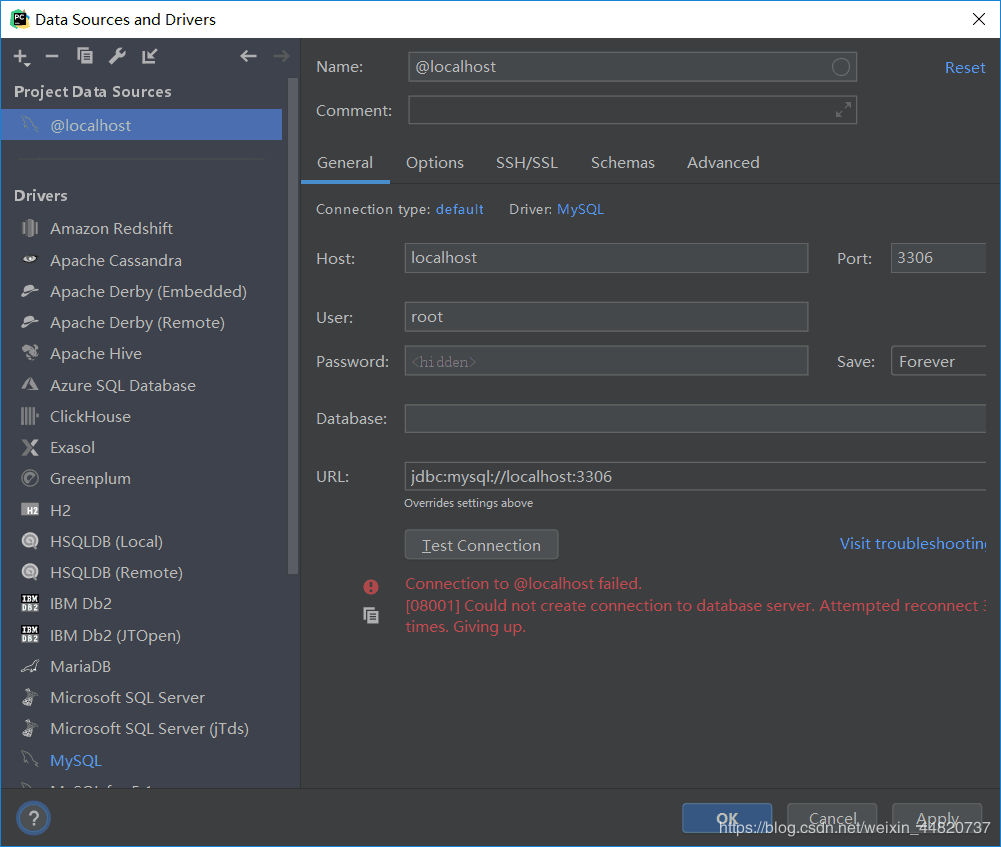This screenshot has height=847, width=1001.
Task: Click the PyCharm icon in title bar
Action: pyautogui.click(x=20, y=19)
